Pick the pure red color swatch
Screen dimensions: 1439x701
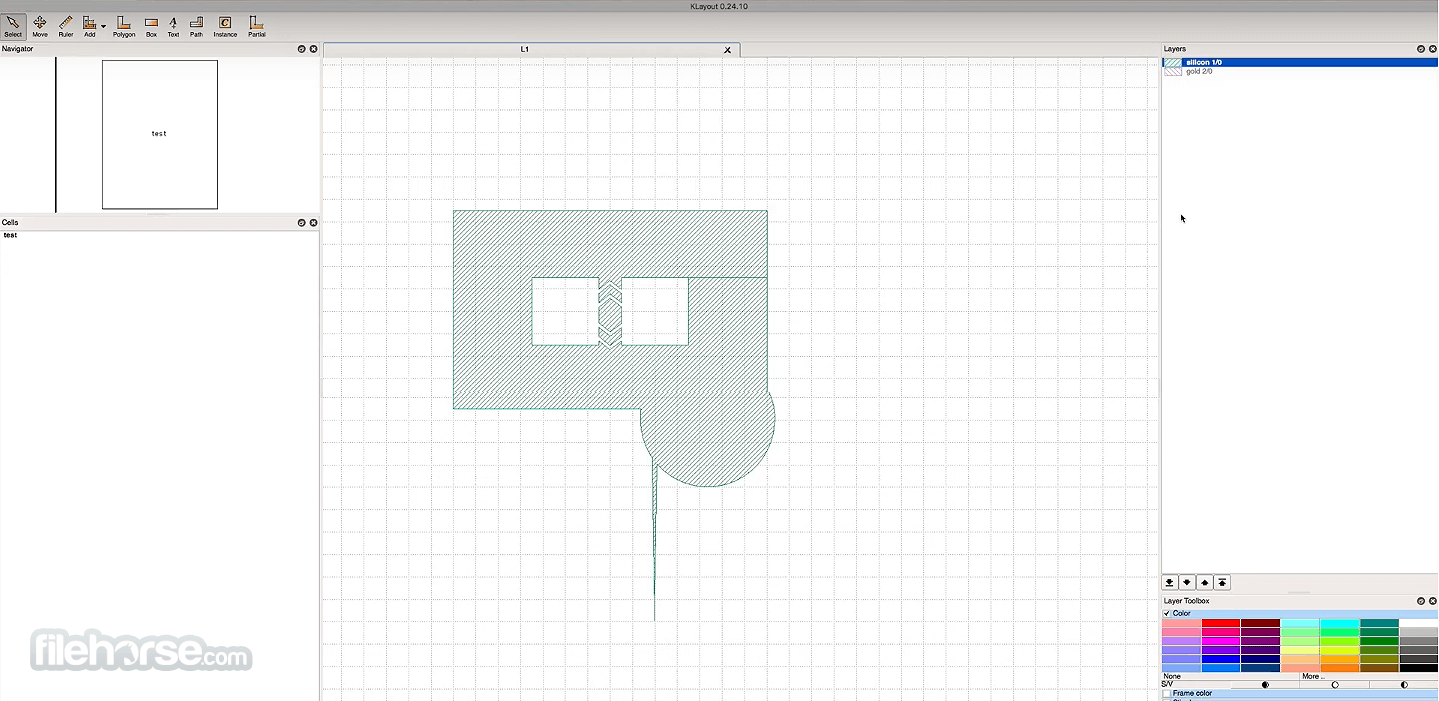[1221, 623]
